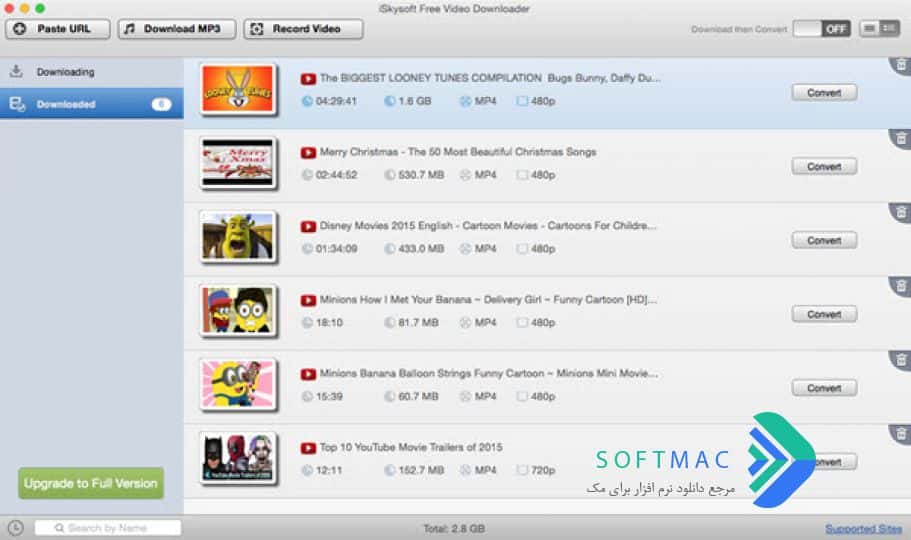Screen dimensions: 911x540
Task: Click resolution icon of Looney Tunes 480p
Action: (x=522, y=101)
